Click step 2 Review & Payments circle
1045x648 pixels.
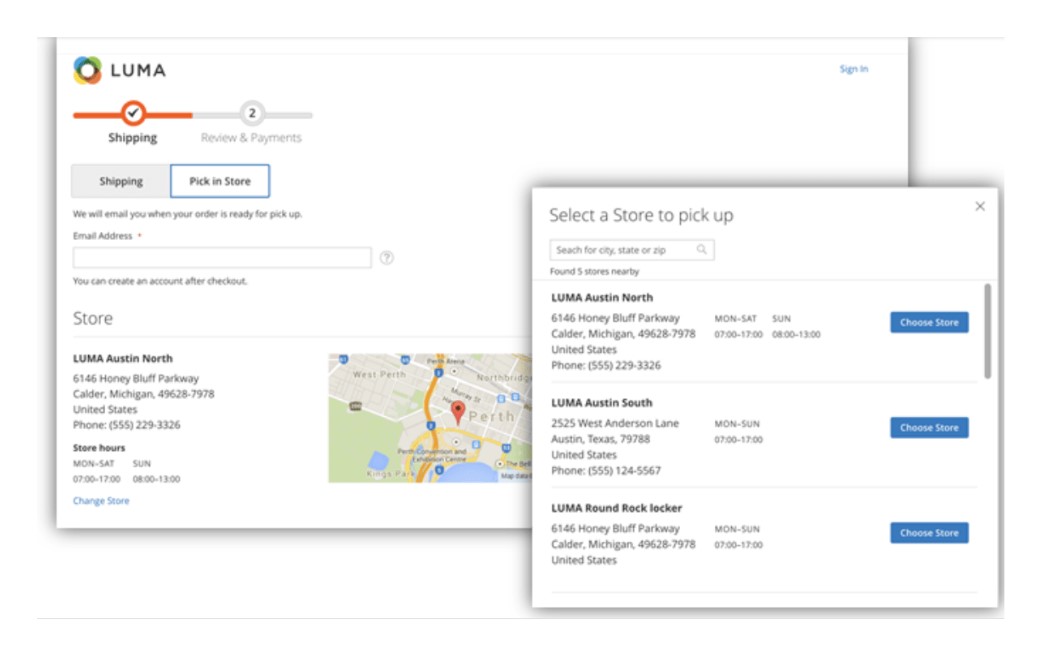click(252, 113)
